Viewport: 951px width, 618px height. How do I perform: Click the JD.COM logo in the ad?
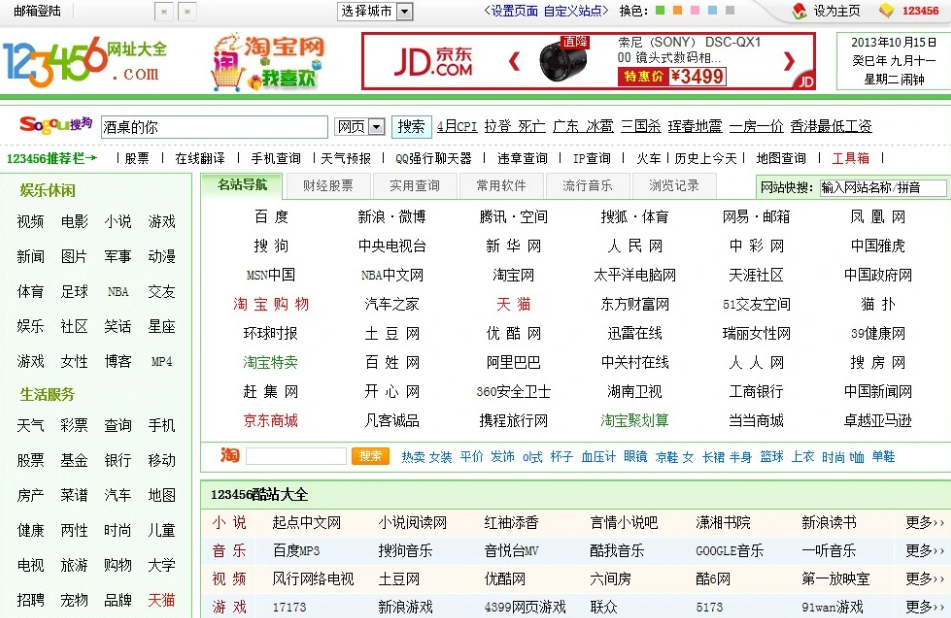pos(433,62)
